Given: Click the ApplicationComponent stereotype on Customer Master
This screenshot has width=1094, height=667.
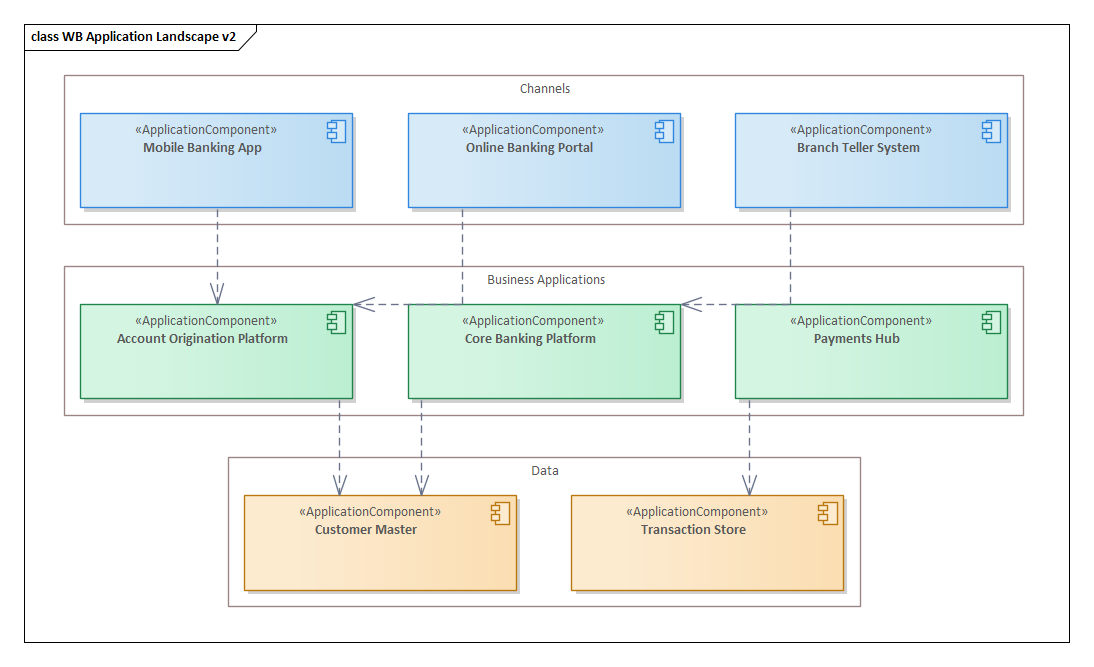Looking at the screenshot, I should pos(370,512).
